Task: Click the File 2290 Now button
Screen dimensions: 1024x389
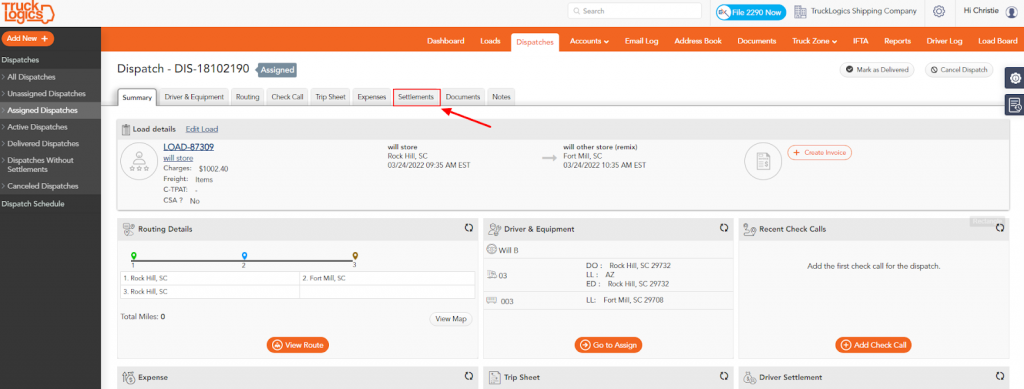Action: coord(751,12)
